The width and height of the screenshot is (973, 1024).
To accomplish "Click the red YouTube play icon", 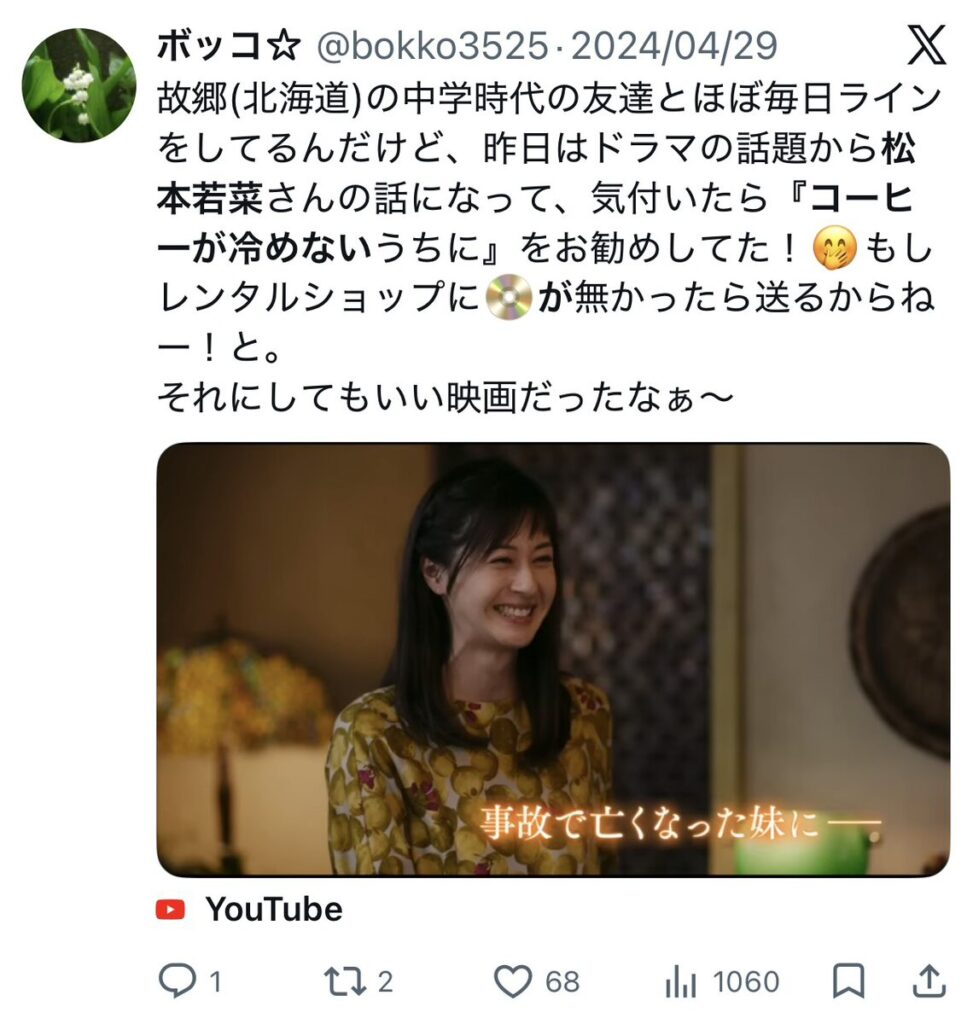I will 170,909.
